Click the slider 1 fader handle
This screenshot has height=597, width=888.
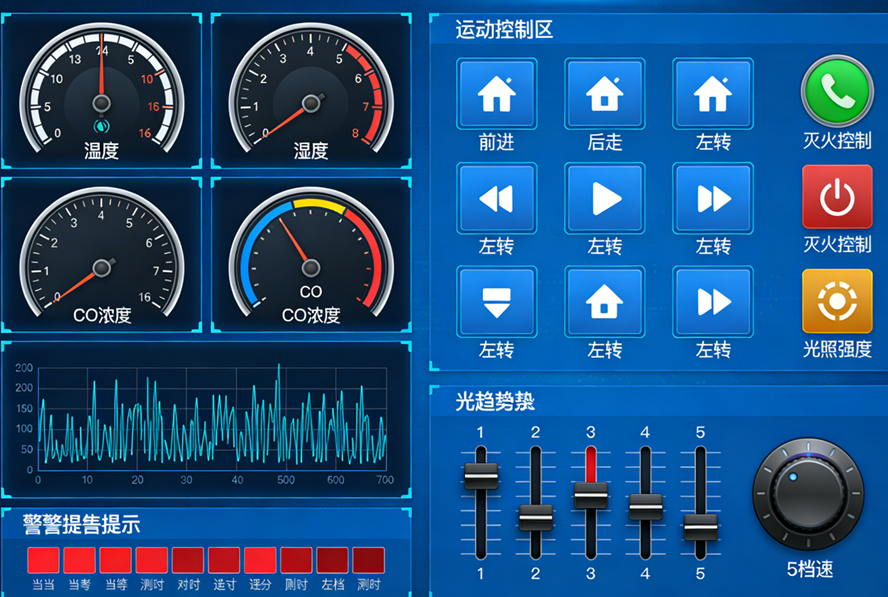click(480, 476)
